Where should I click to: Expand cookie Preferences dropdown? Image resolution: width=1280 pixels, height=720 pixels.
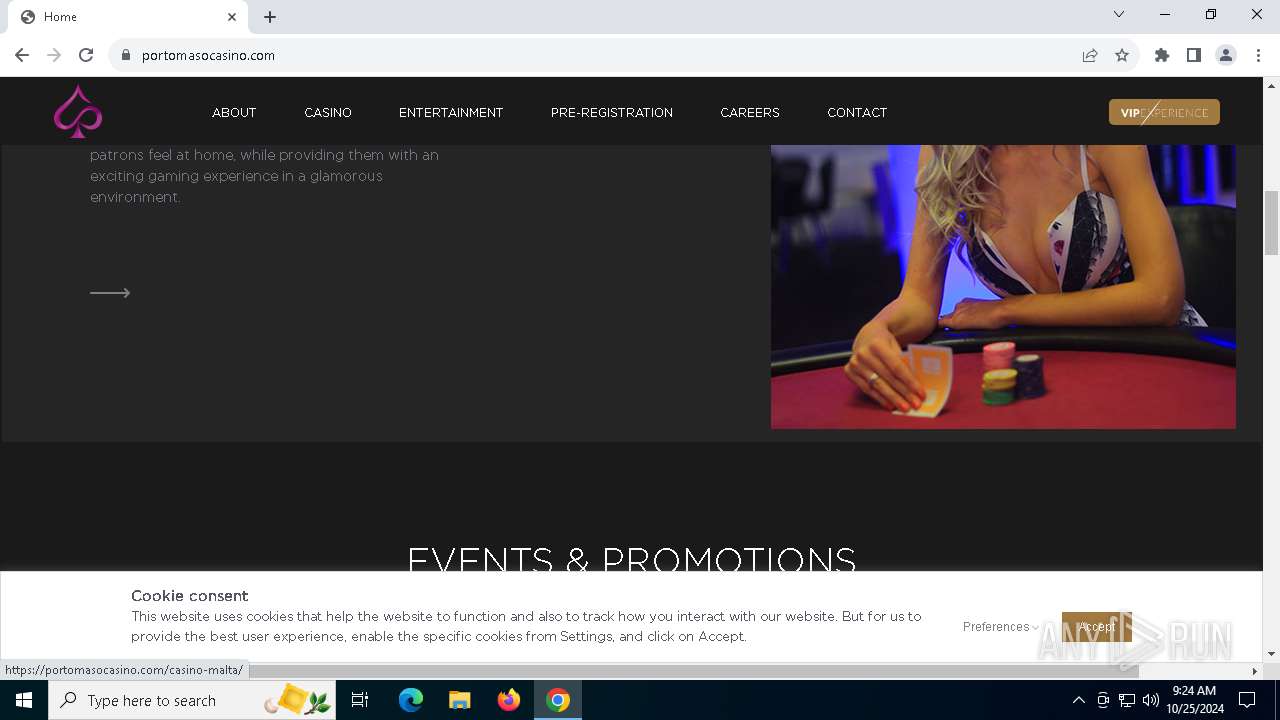[1000, 627]
